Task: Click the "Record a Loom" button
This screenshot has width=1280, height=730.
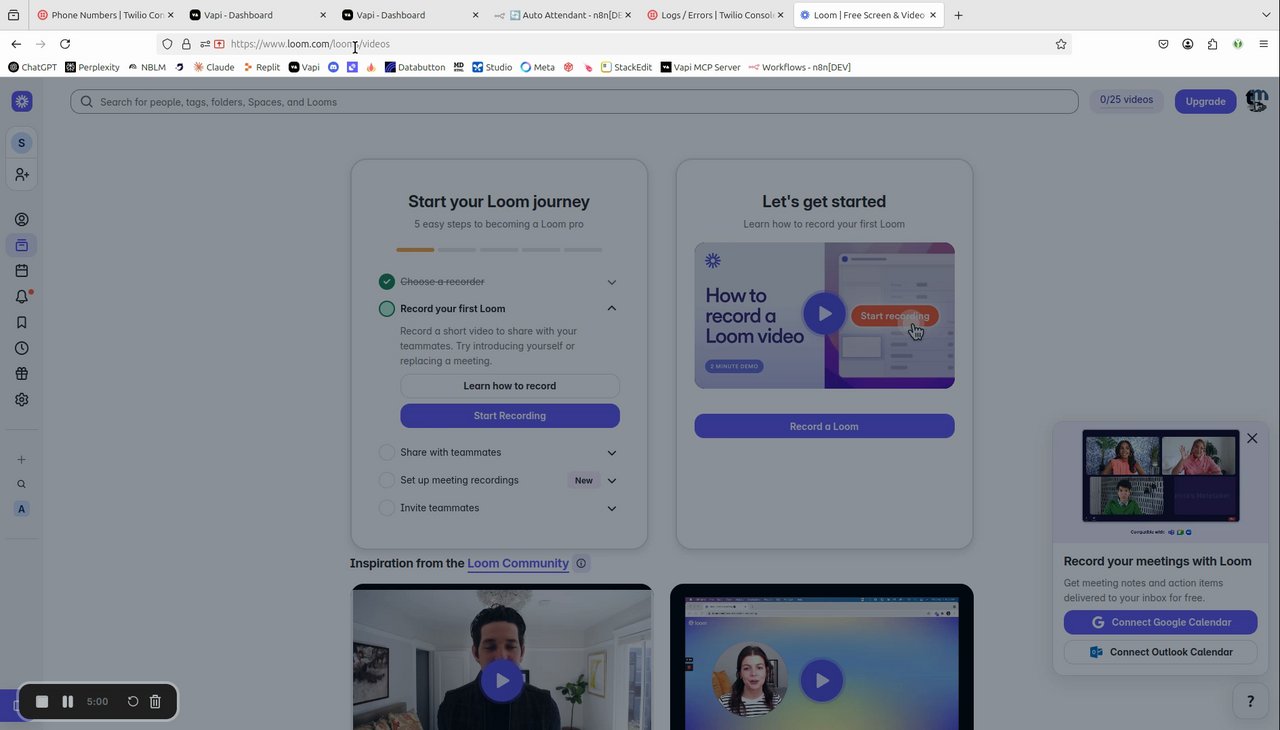Action: (x=824, y=426)
